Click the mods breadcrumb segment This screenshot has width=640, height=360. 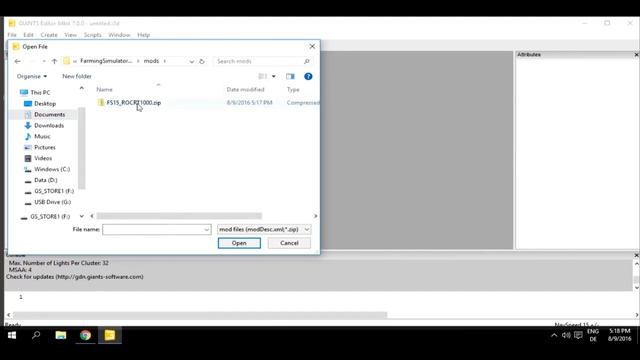[151, 61]
